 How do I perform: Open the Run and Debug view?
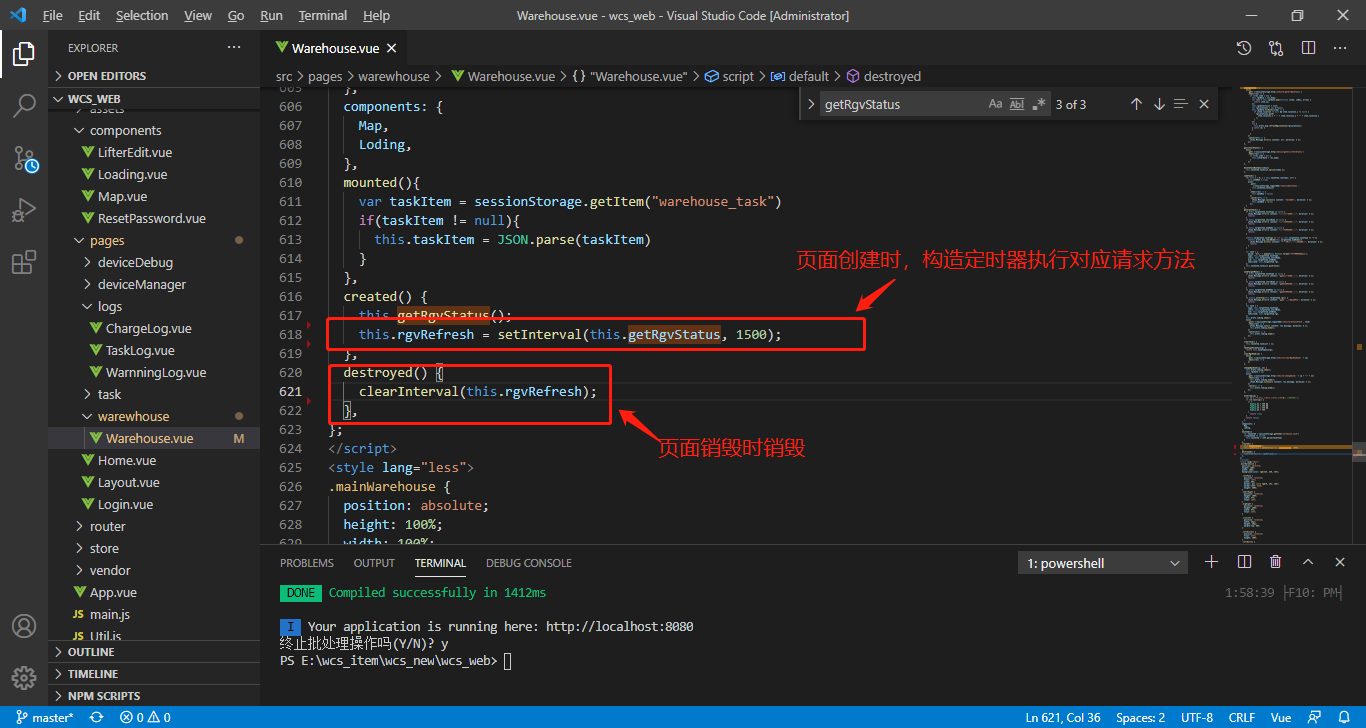(24, 210)
